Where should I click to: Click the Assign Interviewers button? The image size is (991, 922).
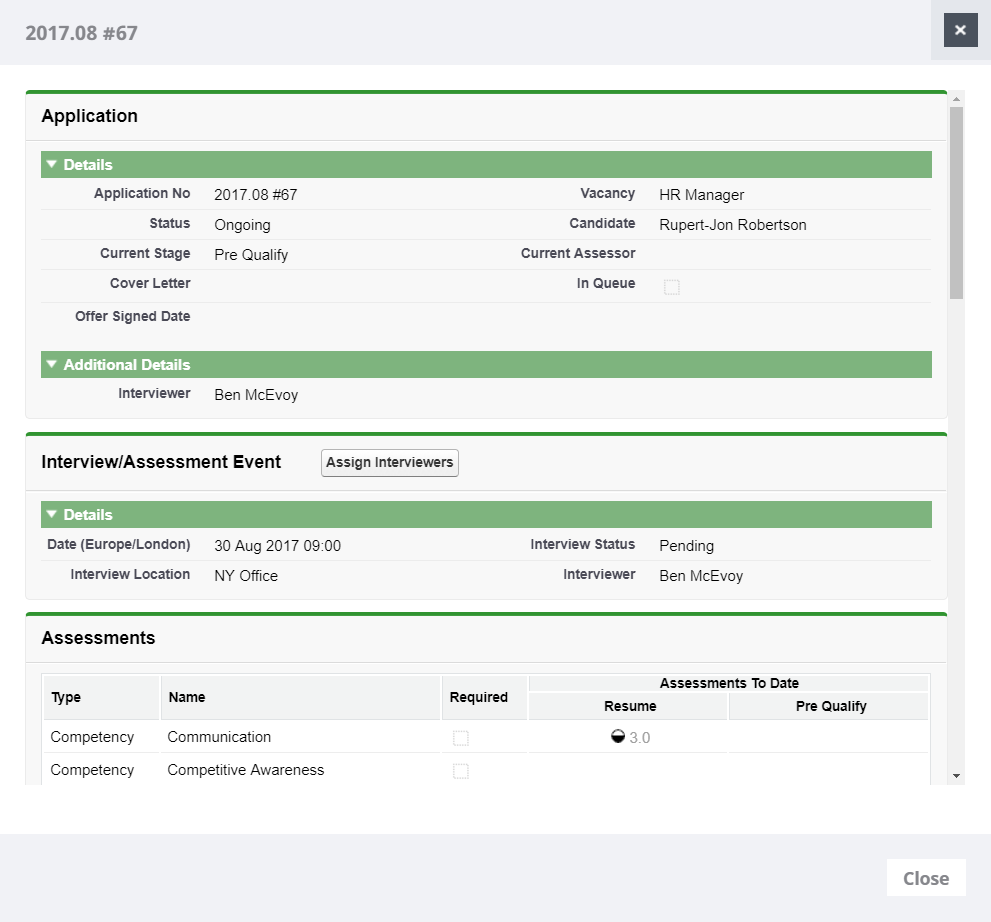click(x=389, y=463)
